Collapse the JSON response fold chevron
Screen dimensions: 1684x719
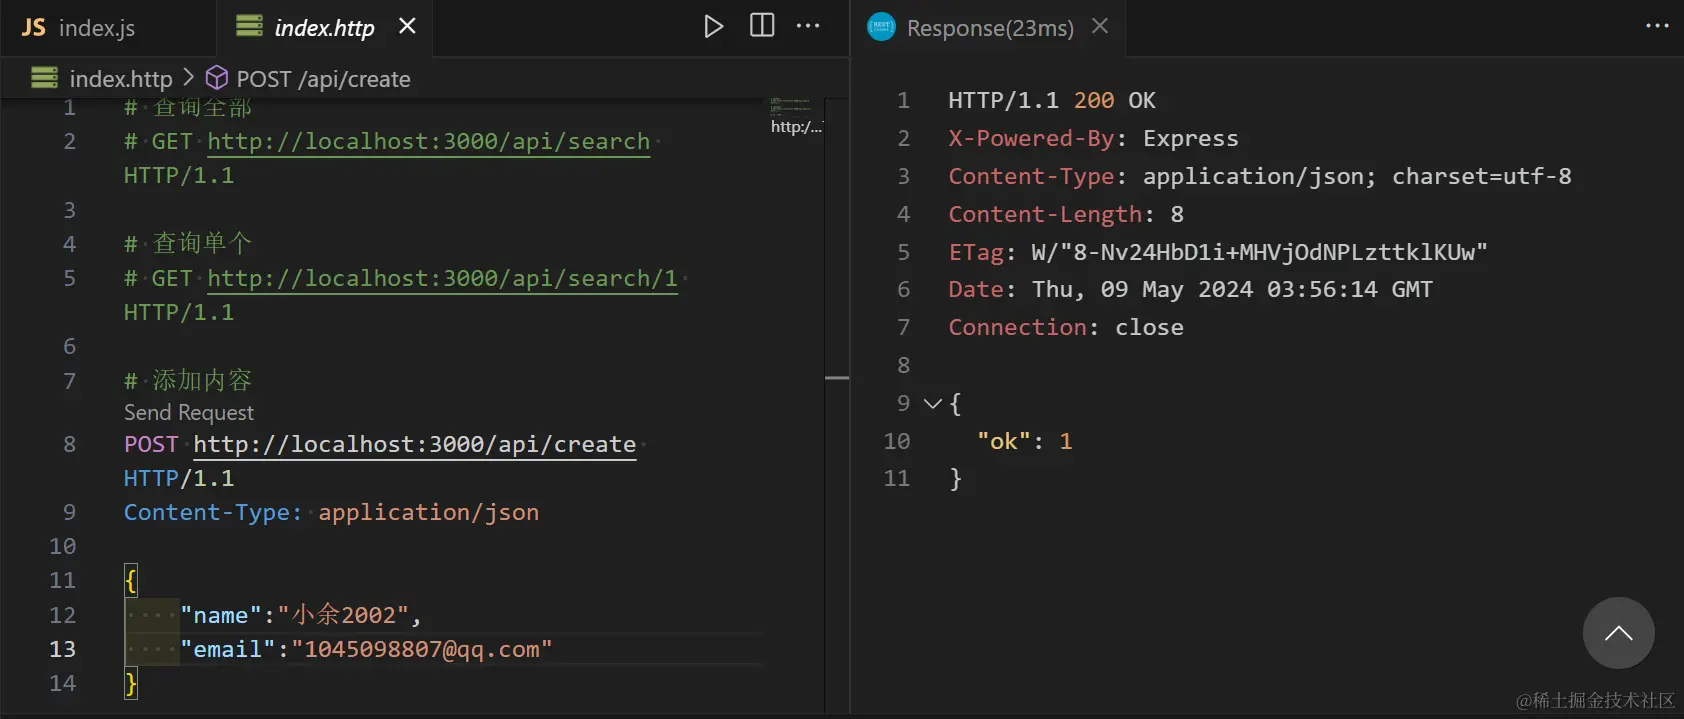coord(933,403)
